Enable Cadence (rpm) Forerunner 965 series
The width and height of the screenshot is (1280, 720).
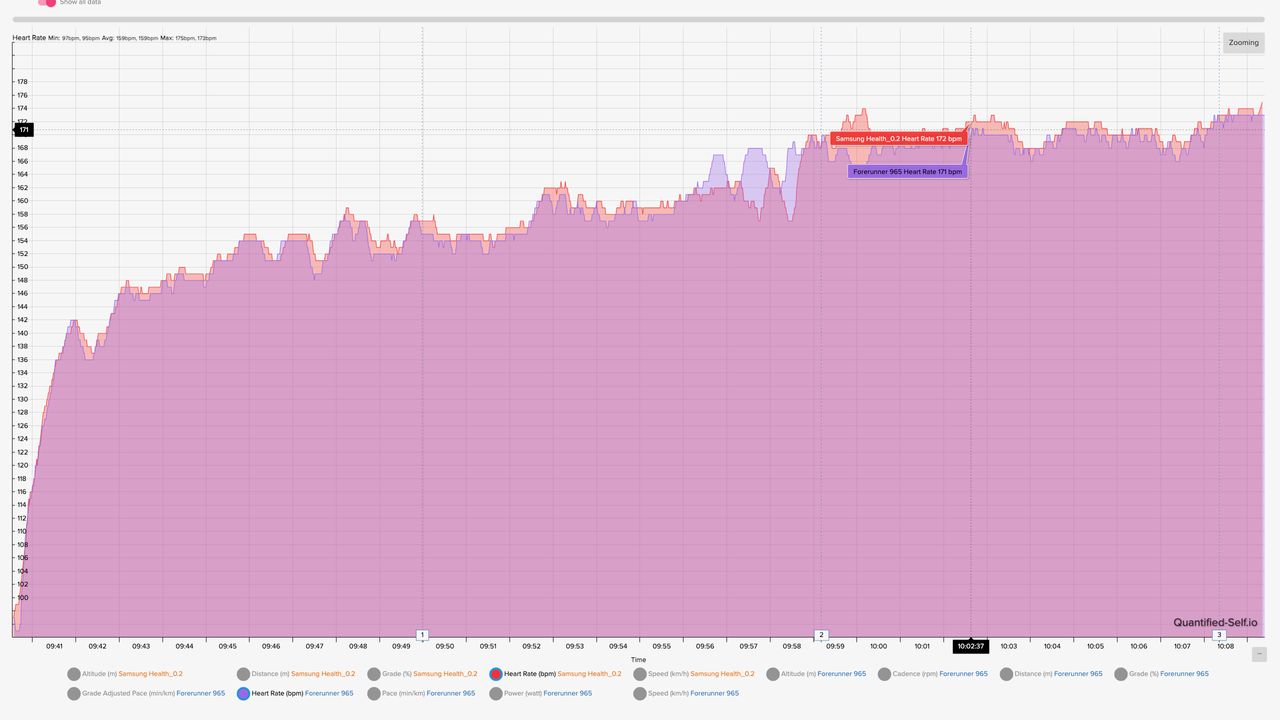[x=884, y=674]
